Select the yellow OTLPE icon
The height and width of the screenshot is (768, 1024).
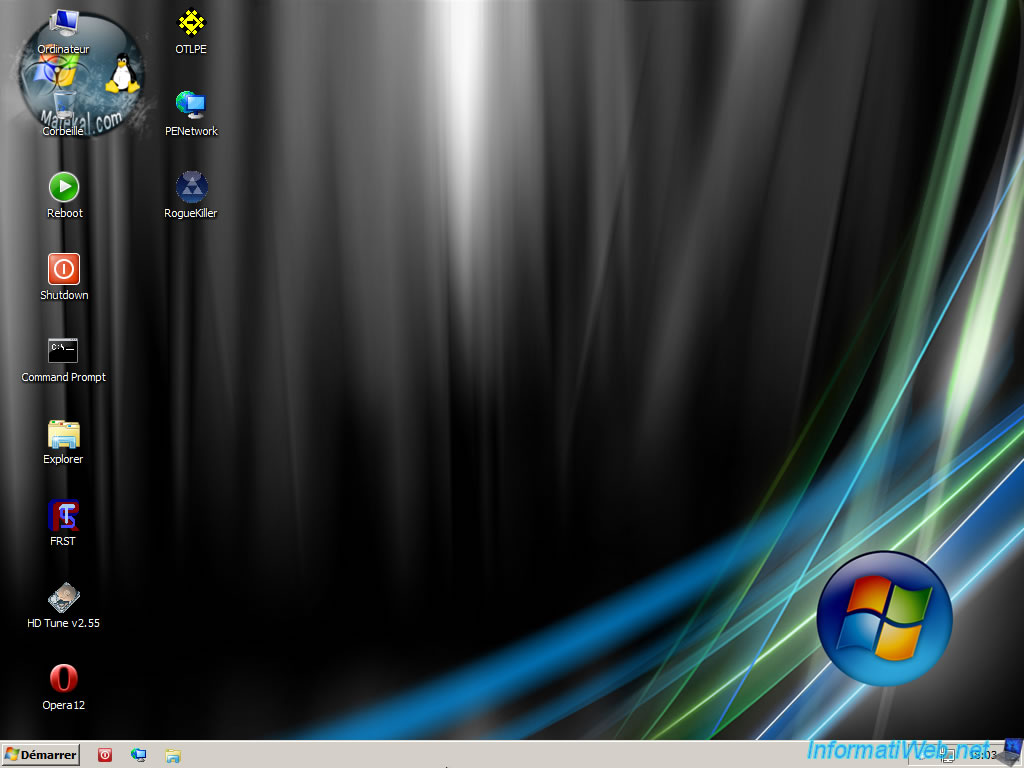tap(190, 24)
